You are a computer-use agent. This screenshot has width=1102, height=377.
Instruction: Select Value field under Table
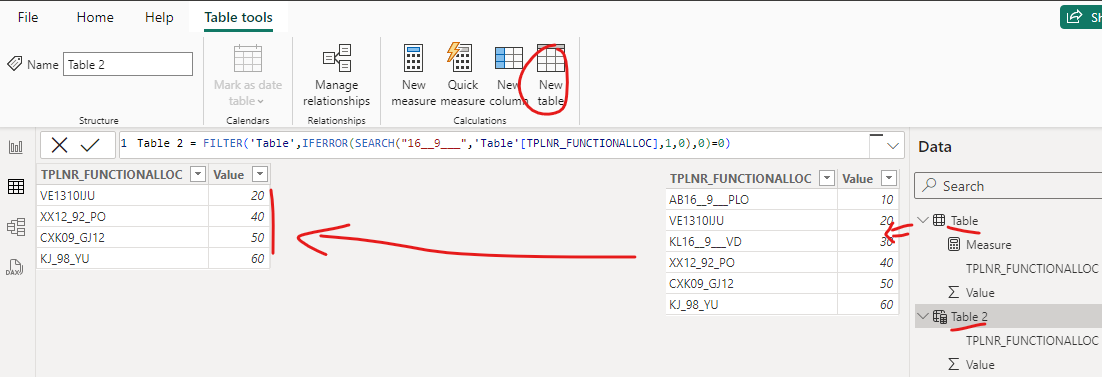(980, 293)
